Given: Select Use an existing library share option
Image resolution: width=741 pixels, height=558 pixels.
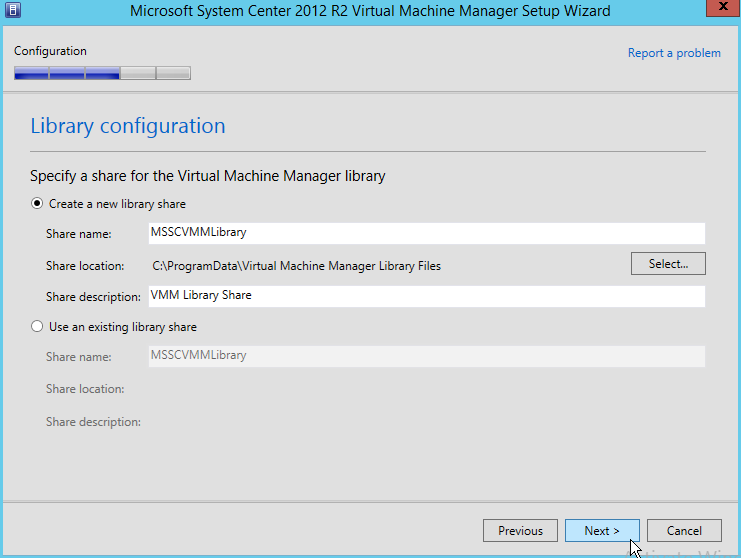Looking at the screenshot, I should [38, 327].
